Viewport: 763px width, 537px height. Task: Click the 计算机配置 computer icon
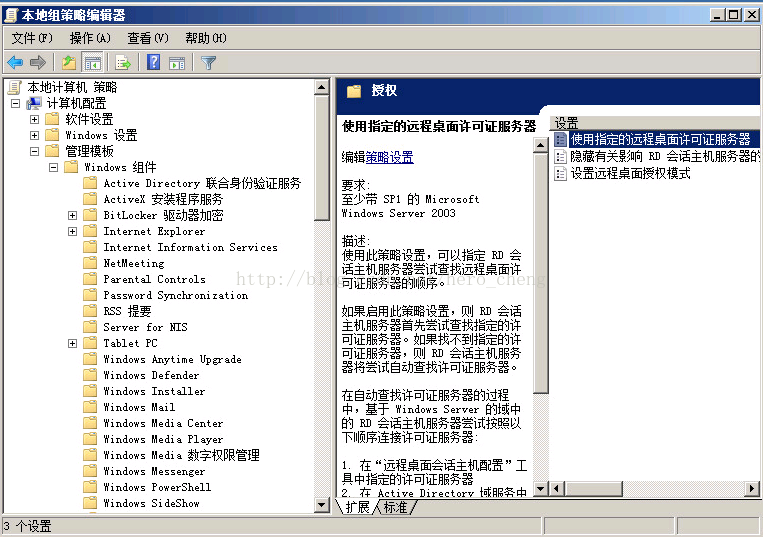(34, 103)
